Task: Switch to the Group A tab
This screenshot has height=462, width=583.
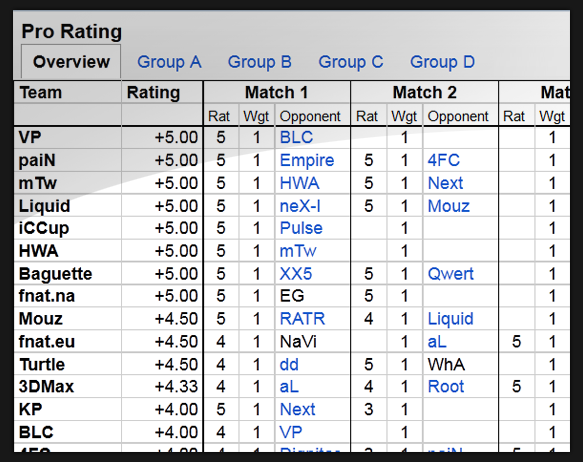Action: 169,62
